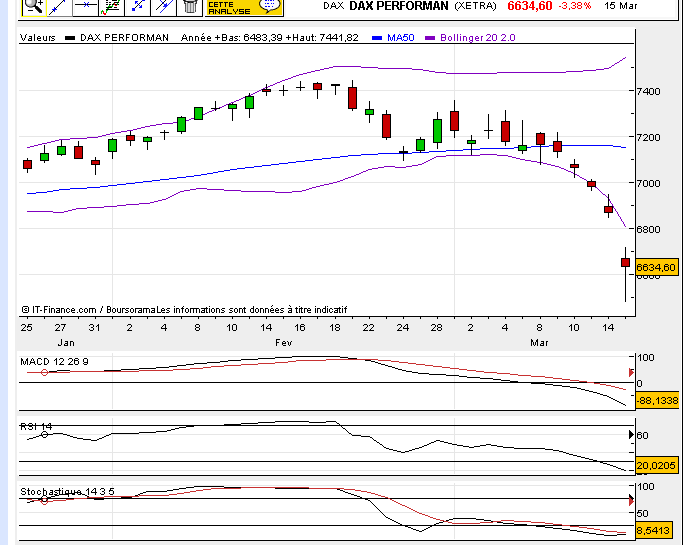Click the 7000 price axis label

point(649,183)
